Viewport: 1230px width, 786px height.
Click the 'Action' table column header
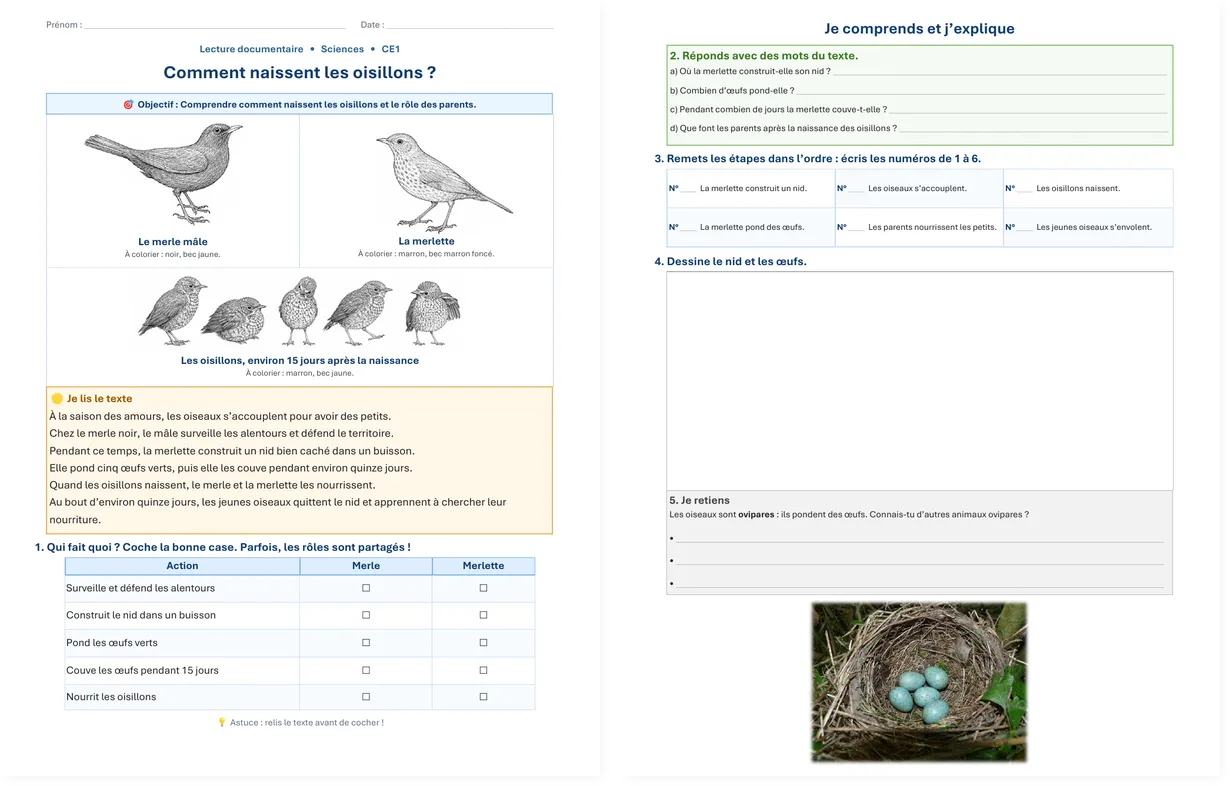(182, 566)
